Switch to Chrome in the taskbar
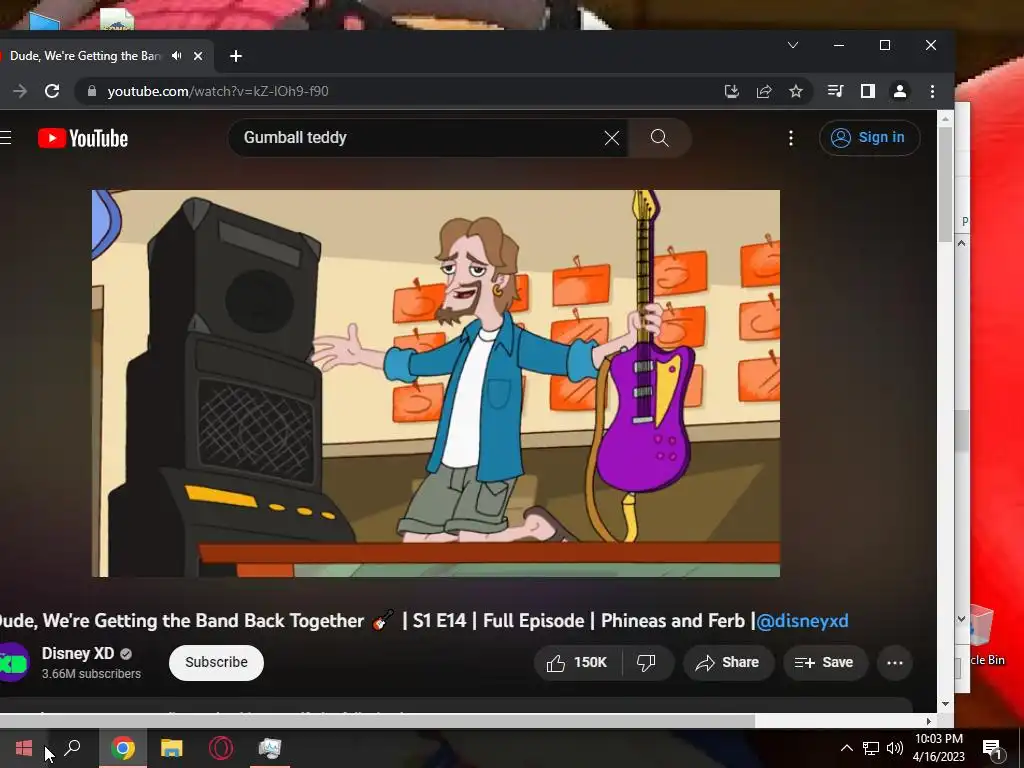Viewport: 1024px width, 768px height. tap(123, 748)
